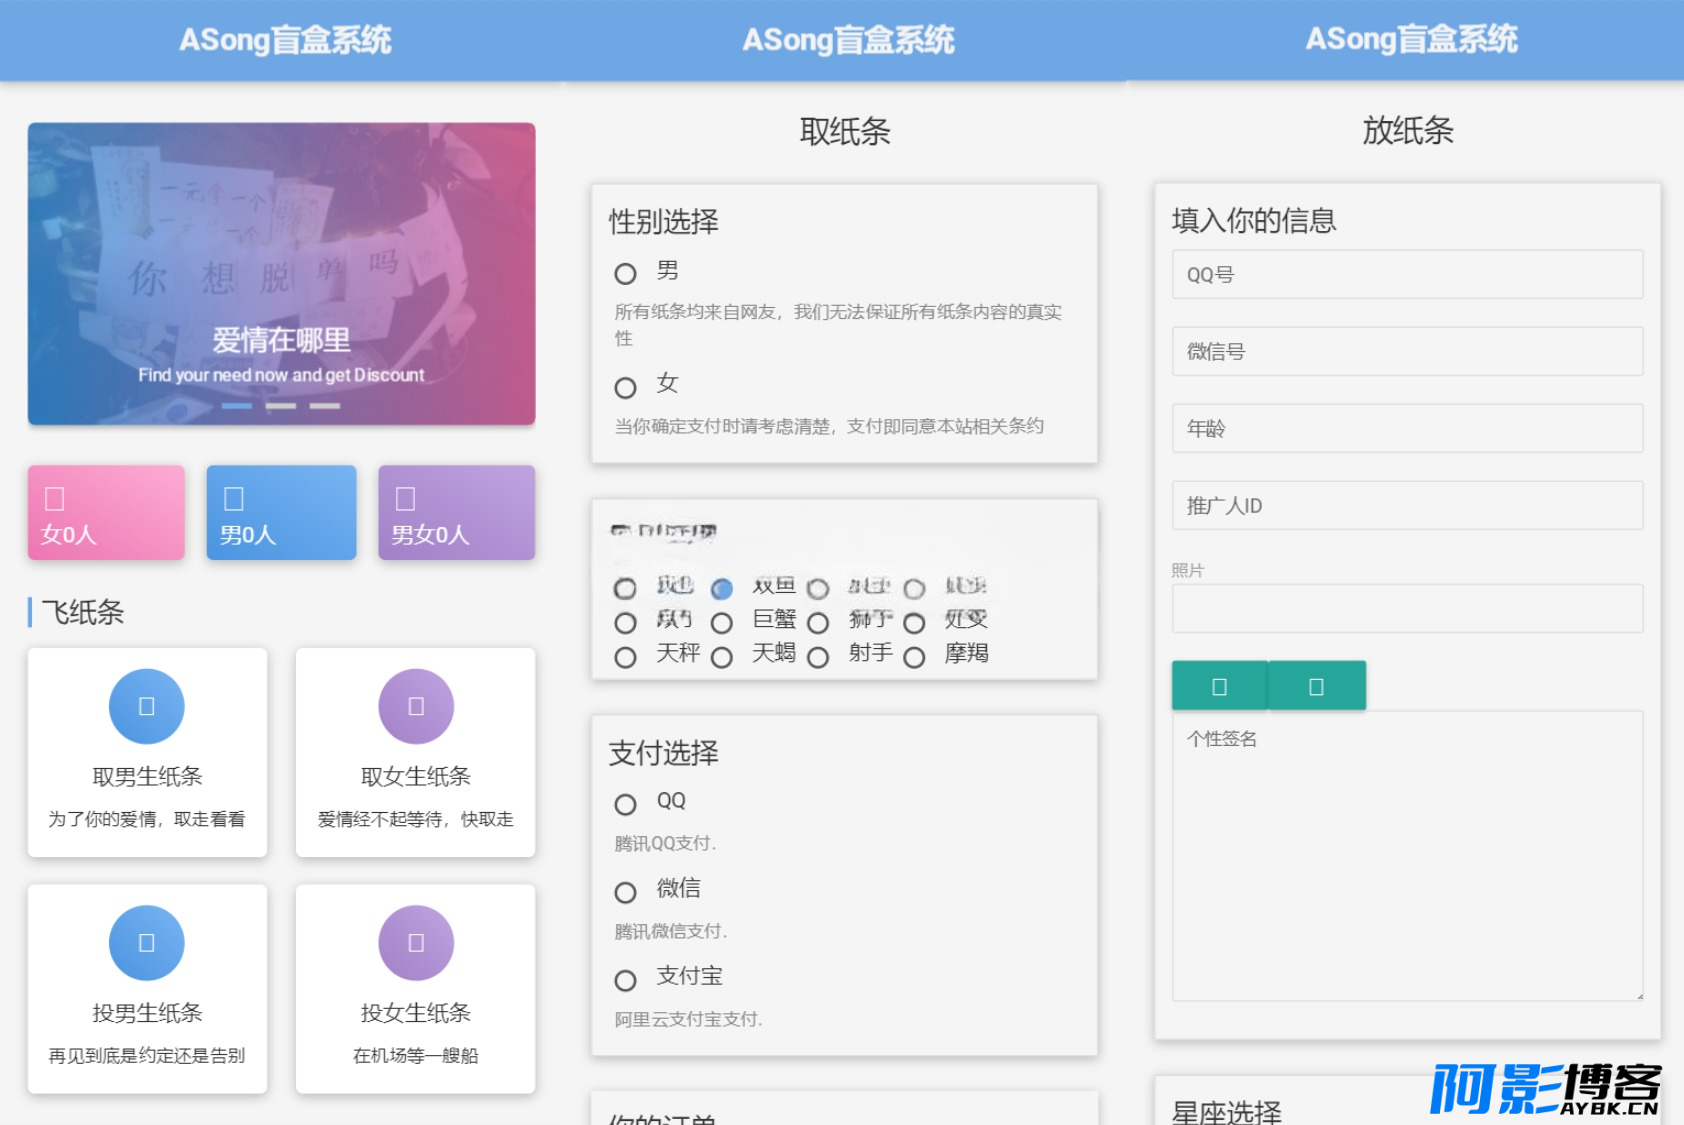Click the blue icon above 投男生纸条

click(x=146, y=943)
